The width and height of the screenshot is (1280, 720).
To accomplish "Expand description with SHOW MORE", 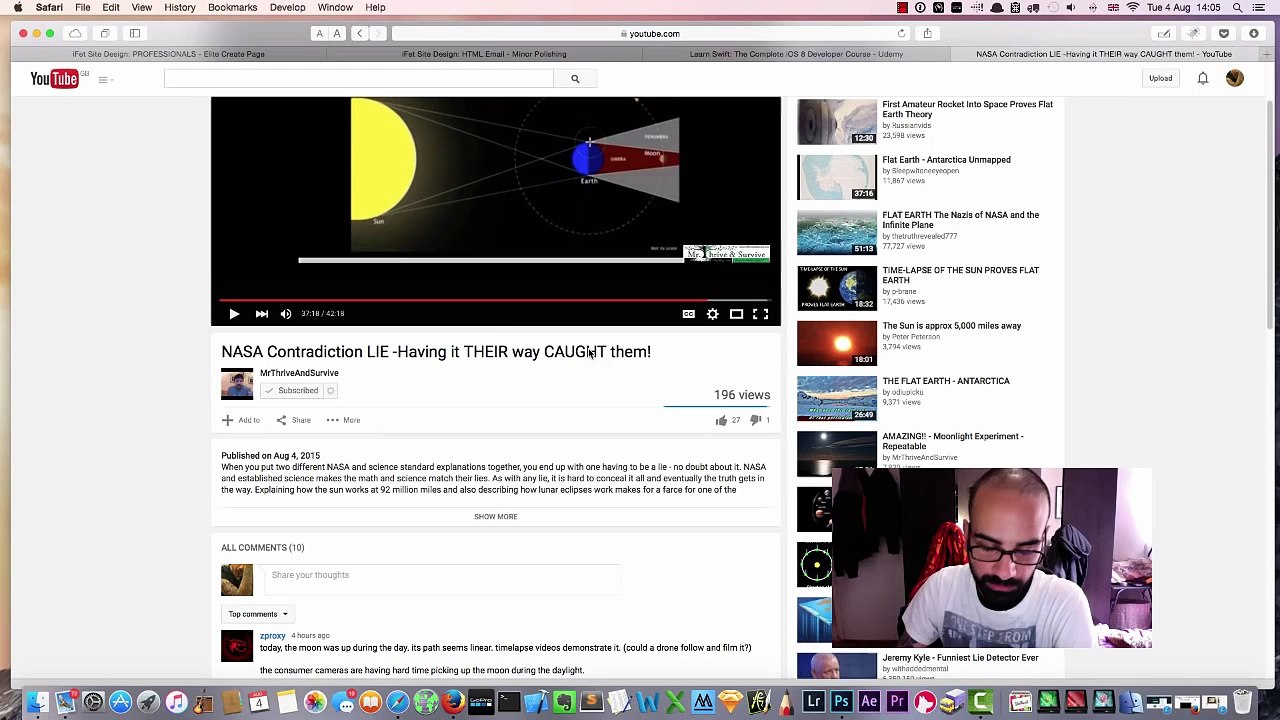I will [x=496, y=517].
